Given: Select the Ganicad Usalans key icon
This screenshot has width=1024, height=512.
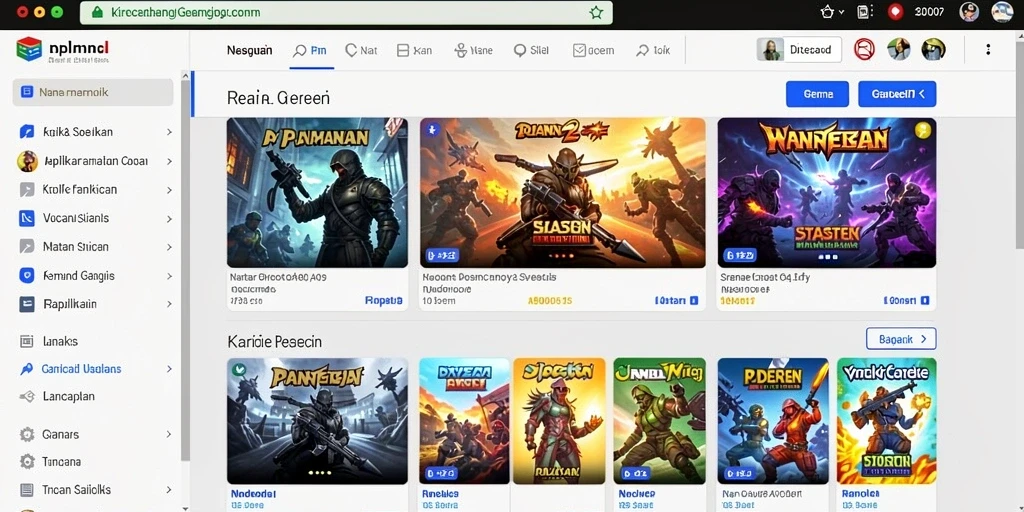Looking at the screenshot, I should coord(27,369).
